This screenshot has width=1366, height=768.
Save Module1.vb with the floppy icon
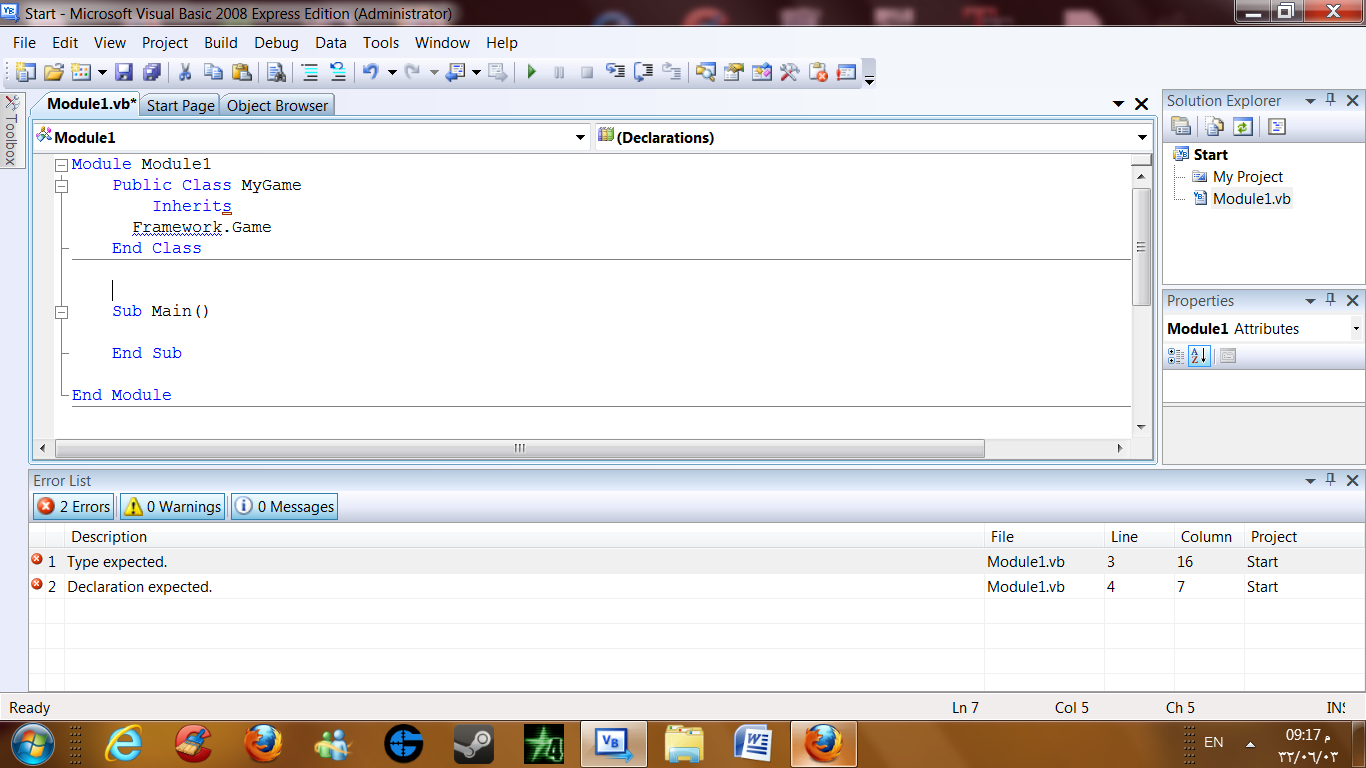click(124, 72)
